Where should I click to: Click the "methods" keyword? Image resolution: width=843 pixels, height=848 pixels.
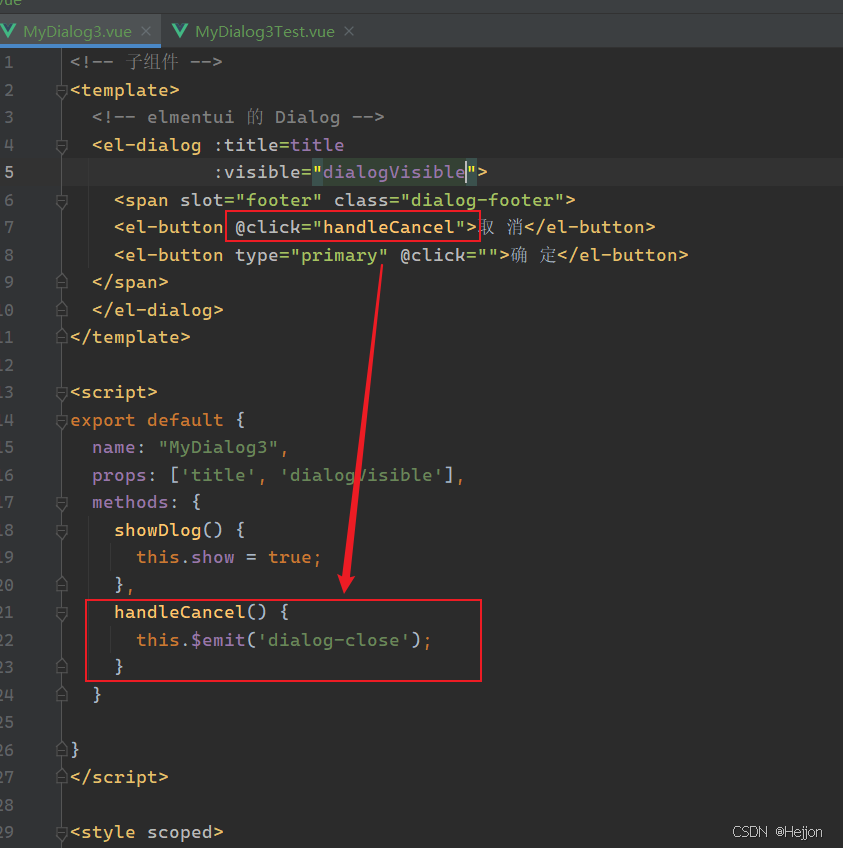130,503
